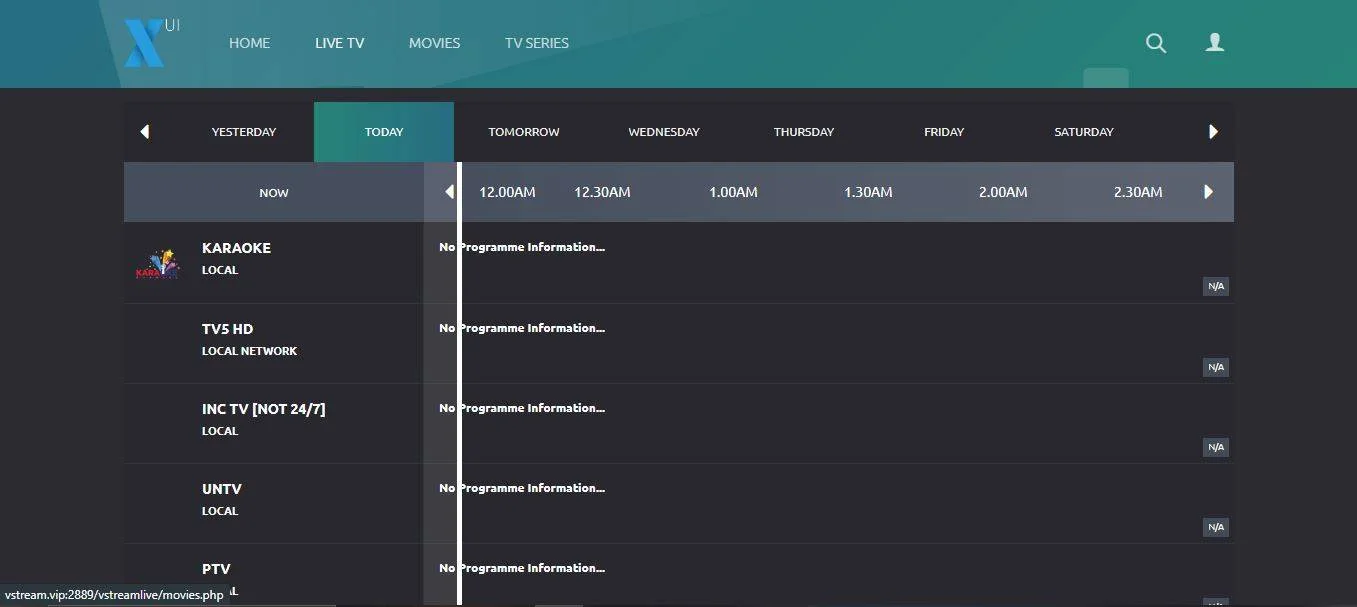The height and width of the screenshot is (607, 1357).
Task: Click the Karaoke channel logo
Action: (x=157, y=265)
